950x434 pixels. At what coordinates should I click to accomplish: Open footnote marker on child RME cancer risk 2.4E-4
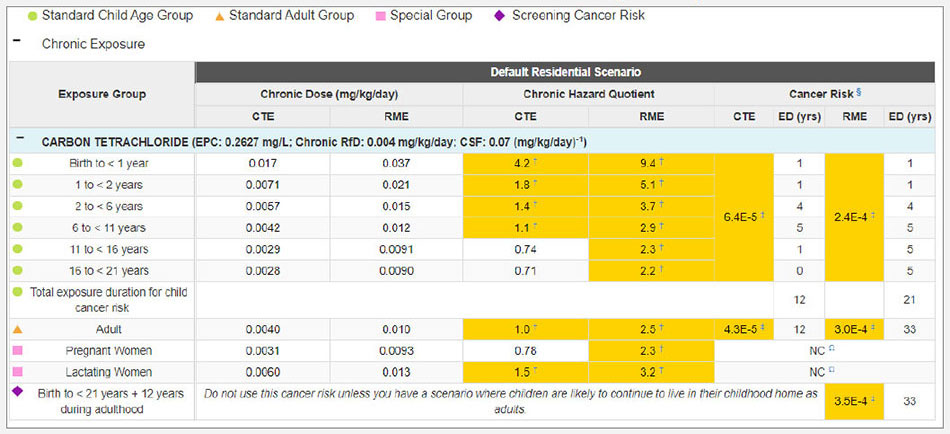[874, 215]
